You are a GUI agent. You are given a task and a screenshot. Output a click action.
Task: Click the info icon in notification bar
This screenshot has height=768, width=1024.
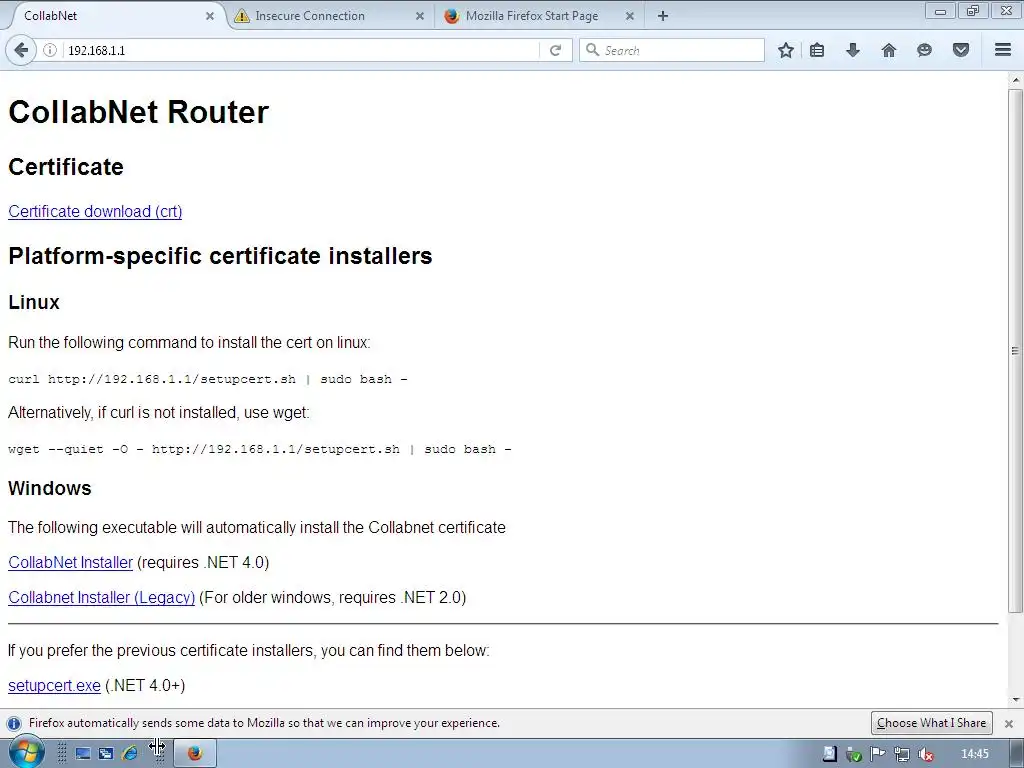pyautogui.click(x=13, y=724)
